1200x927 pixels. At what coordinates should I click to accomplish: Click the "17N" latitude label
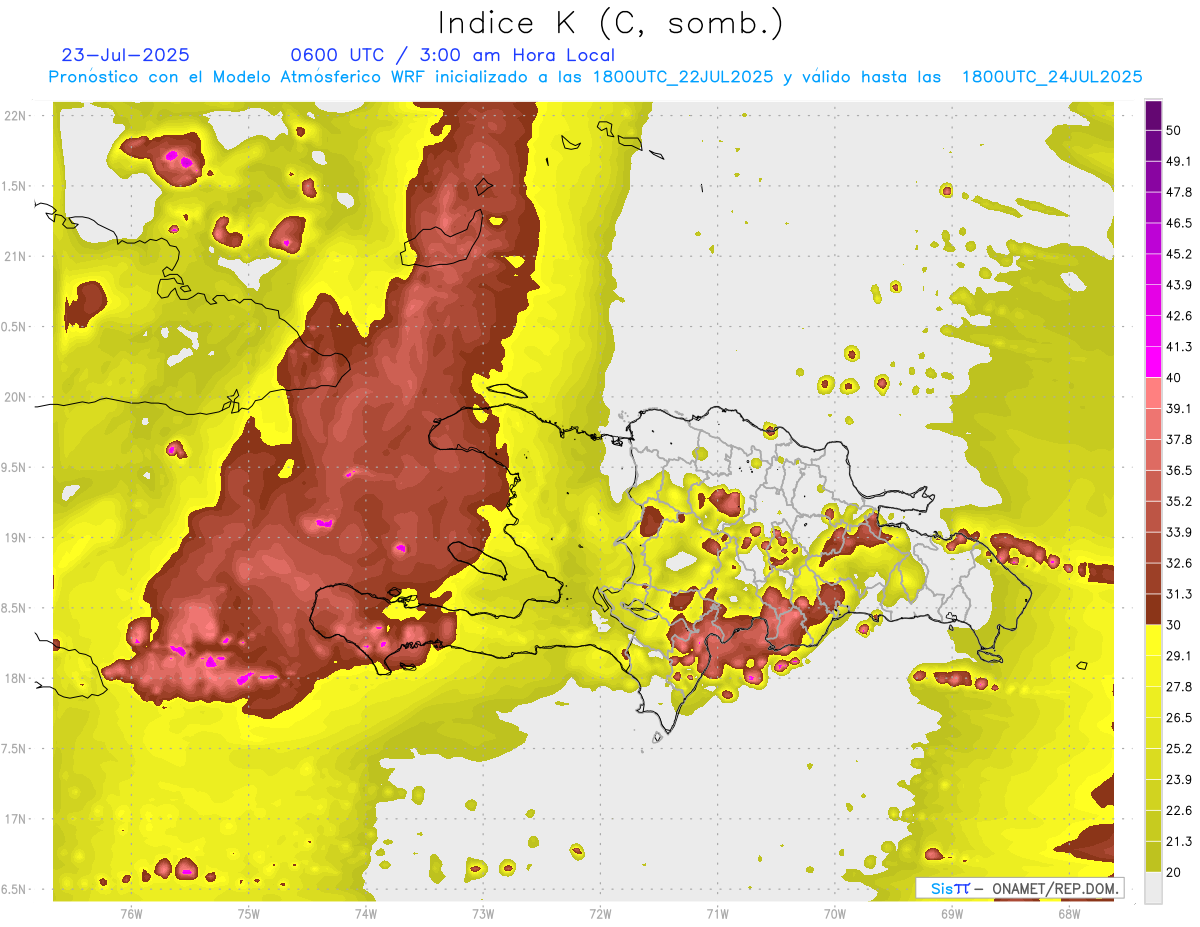(x=16, y=819)
